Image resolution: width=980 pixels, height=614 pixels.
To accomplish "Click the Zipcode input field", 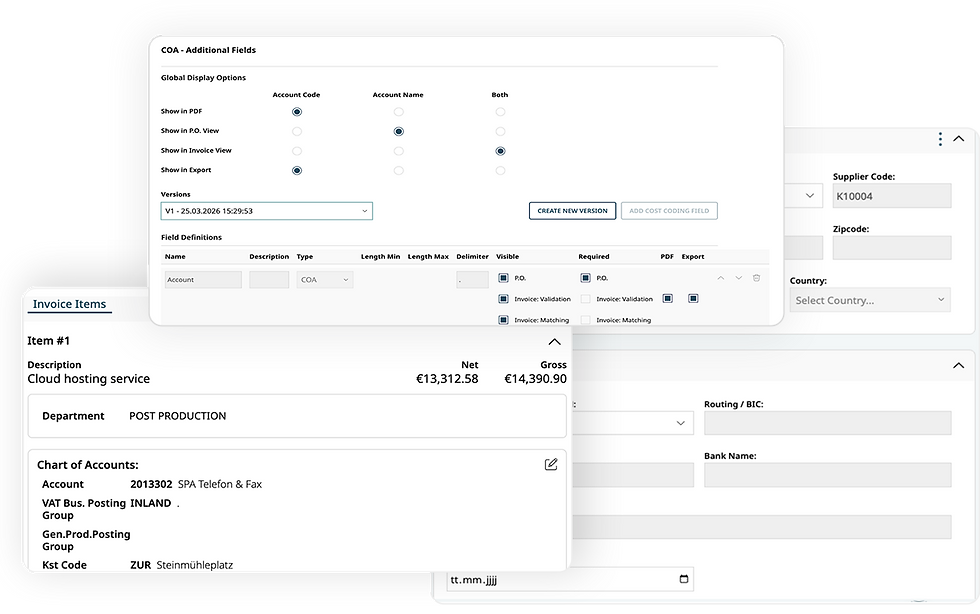I will [x=892, y=248].
